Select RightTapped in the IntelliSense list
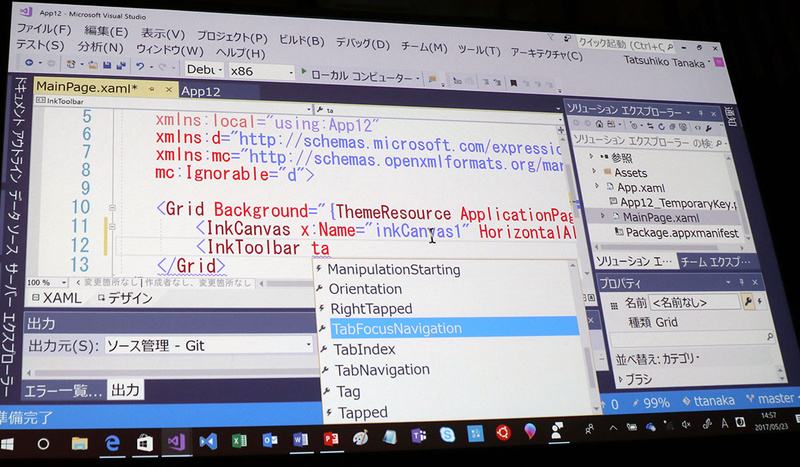The height and width of the screenshot is (467, 800). point(371,309)
